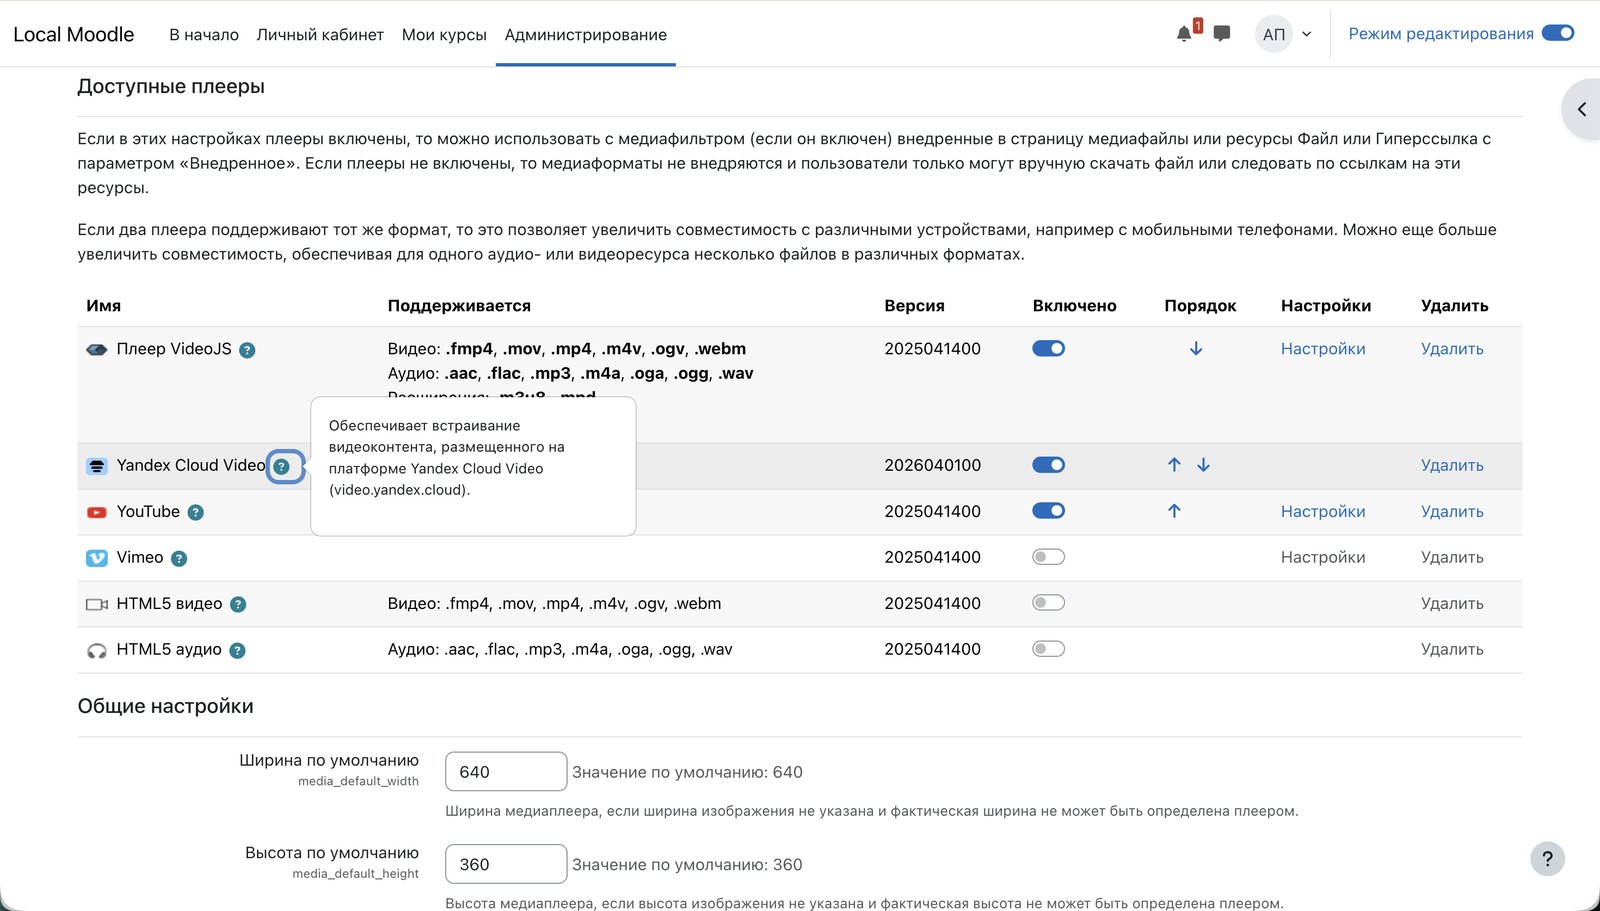
Task: Click the YouTube logo icon
Action: click(x=97, y=512)
